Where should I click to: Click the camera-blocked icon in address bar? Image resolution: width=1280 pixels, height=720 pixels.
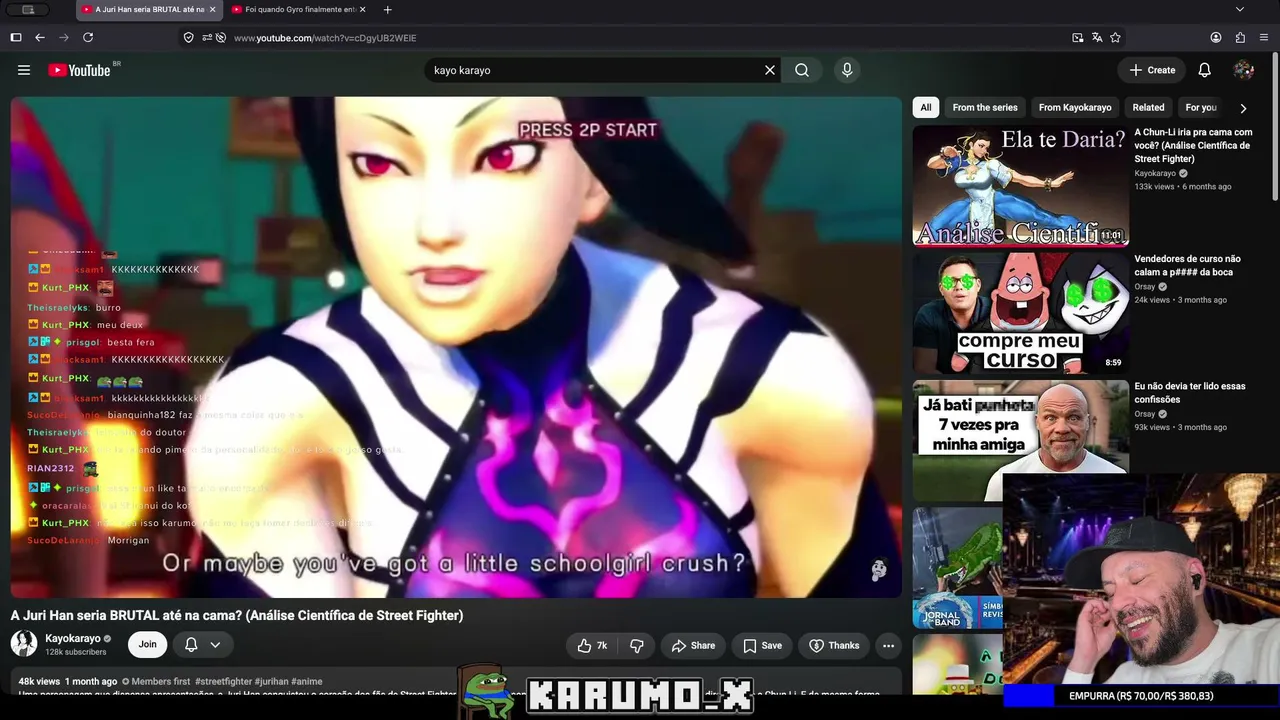(x=221, y=38)
